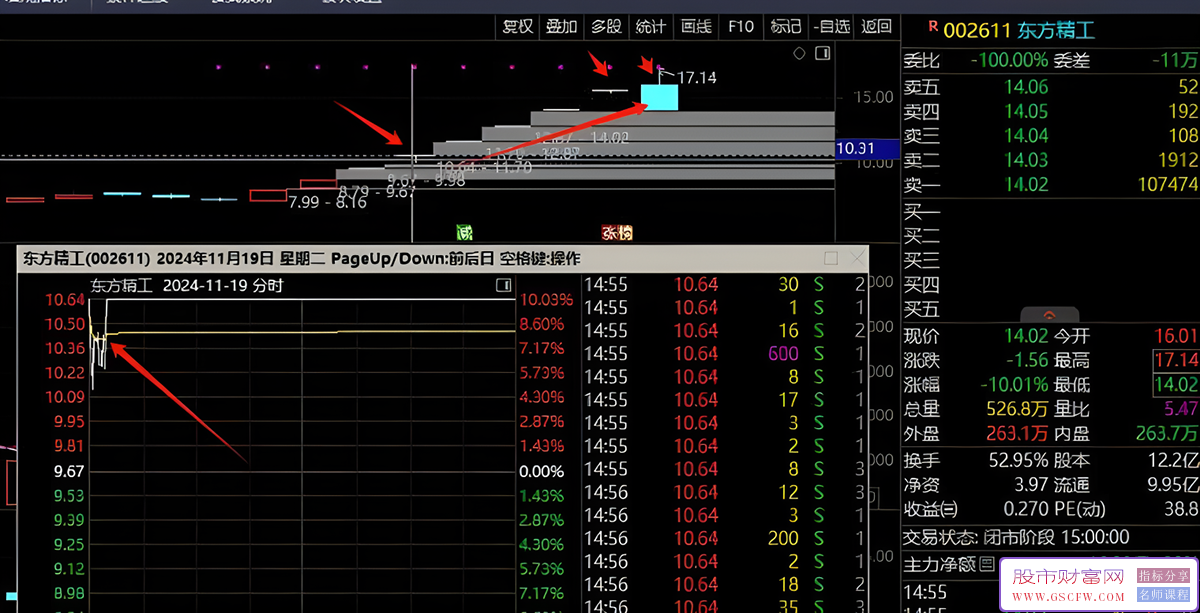The width and height of the screenshot is (1200, 613).
Task: Maximize the 东方精工 intraday popup window
Action: [x=831, y=258]
